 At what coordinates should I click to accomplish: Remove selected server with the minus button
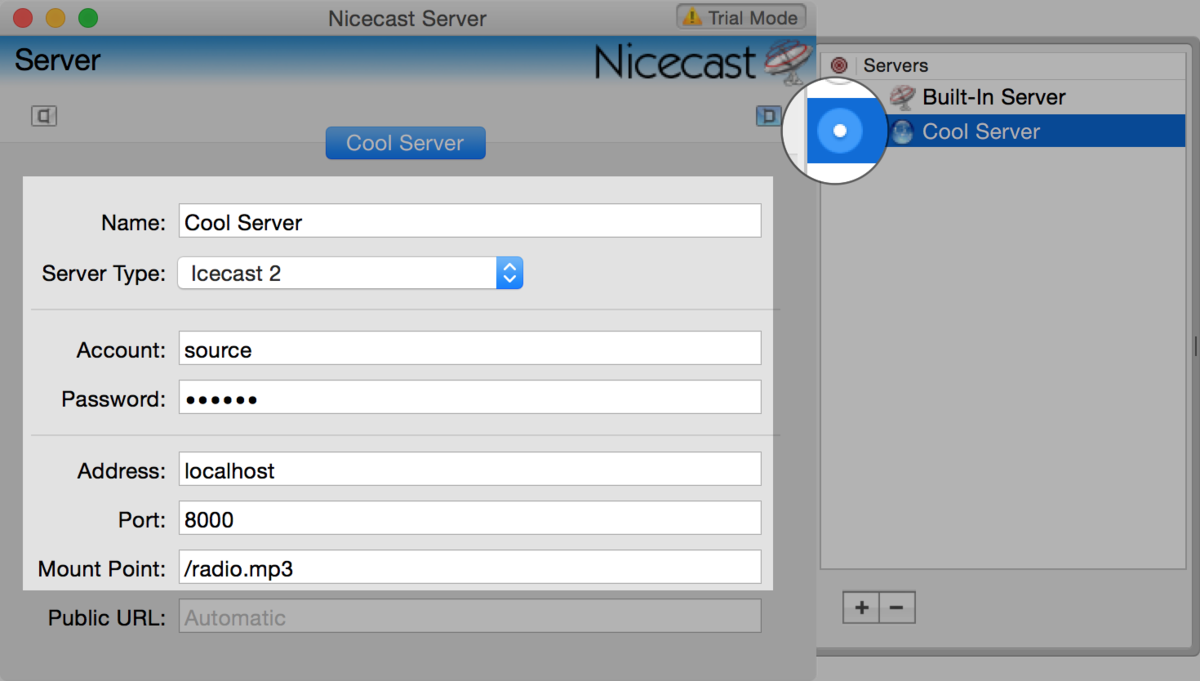point(897,607)
